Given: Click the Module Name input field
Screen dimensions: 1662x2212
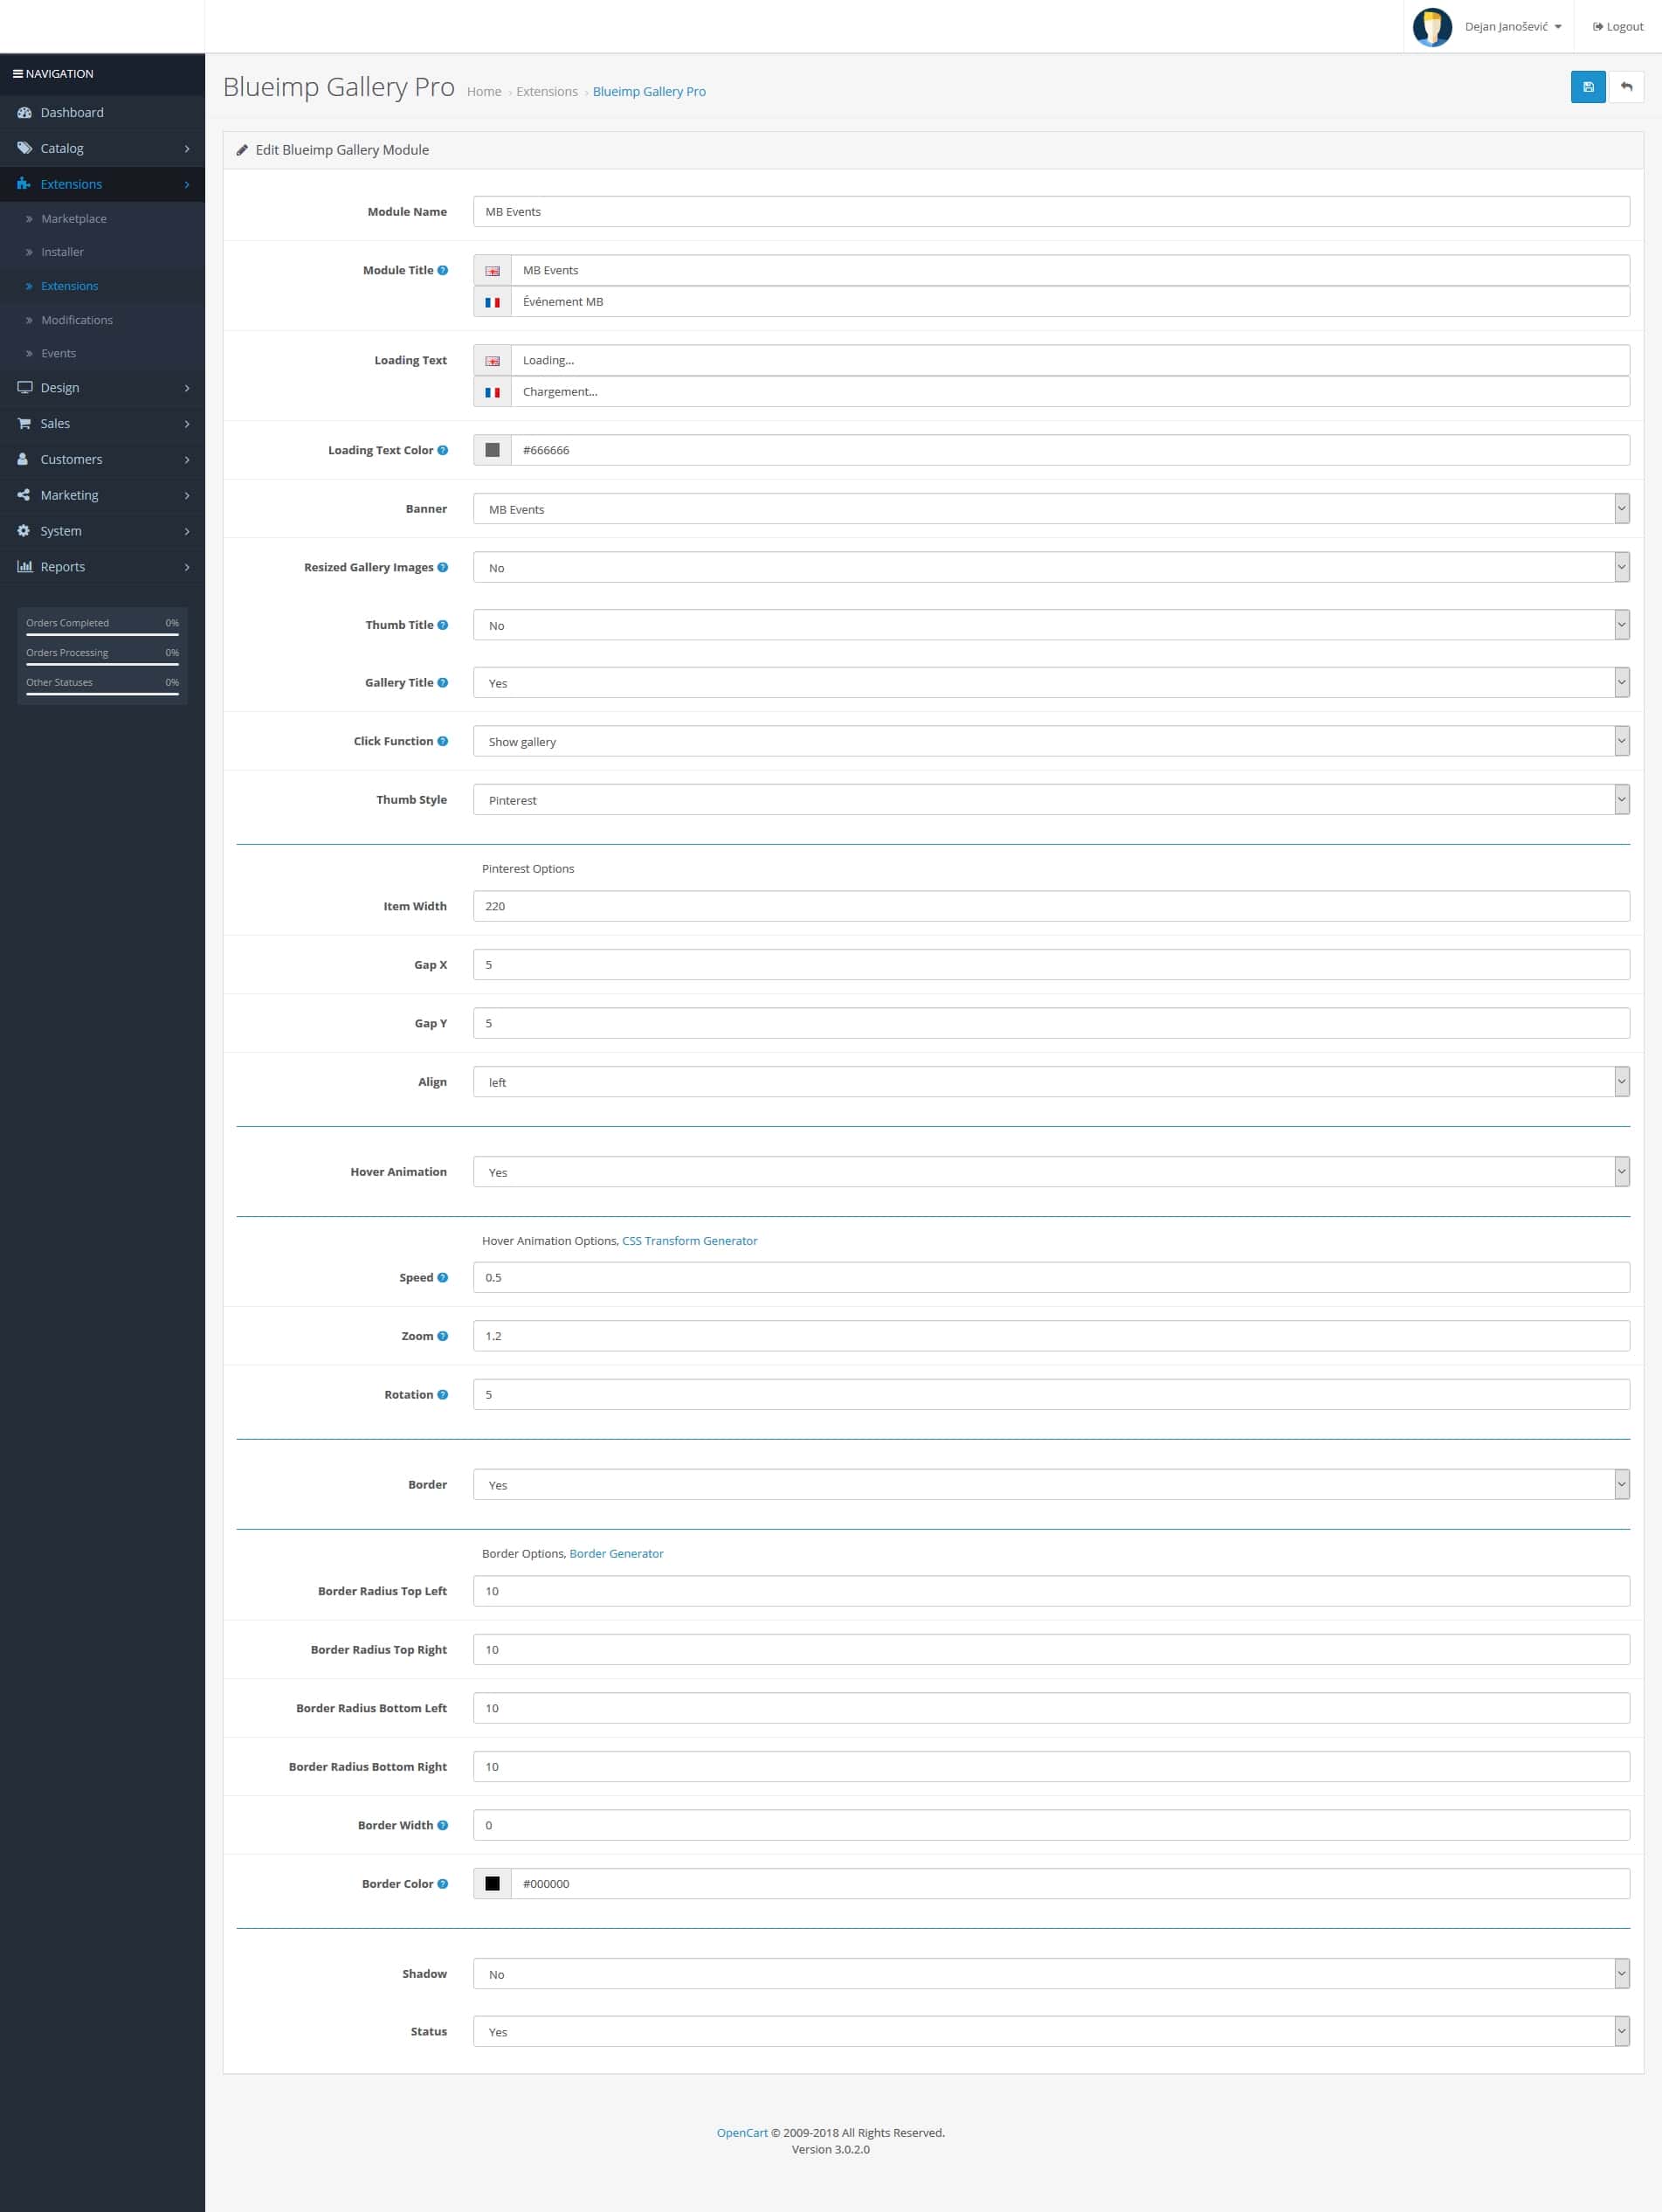Looking at the screenshot, I should (x=1051, y=212).
